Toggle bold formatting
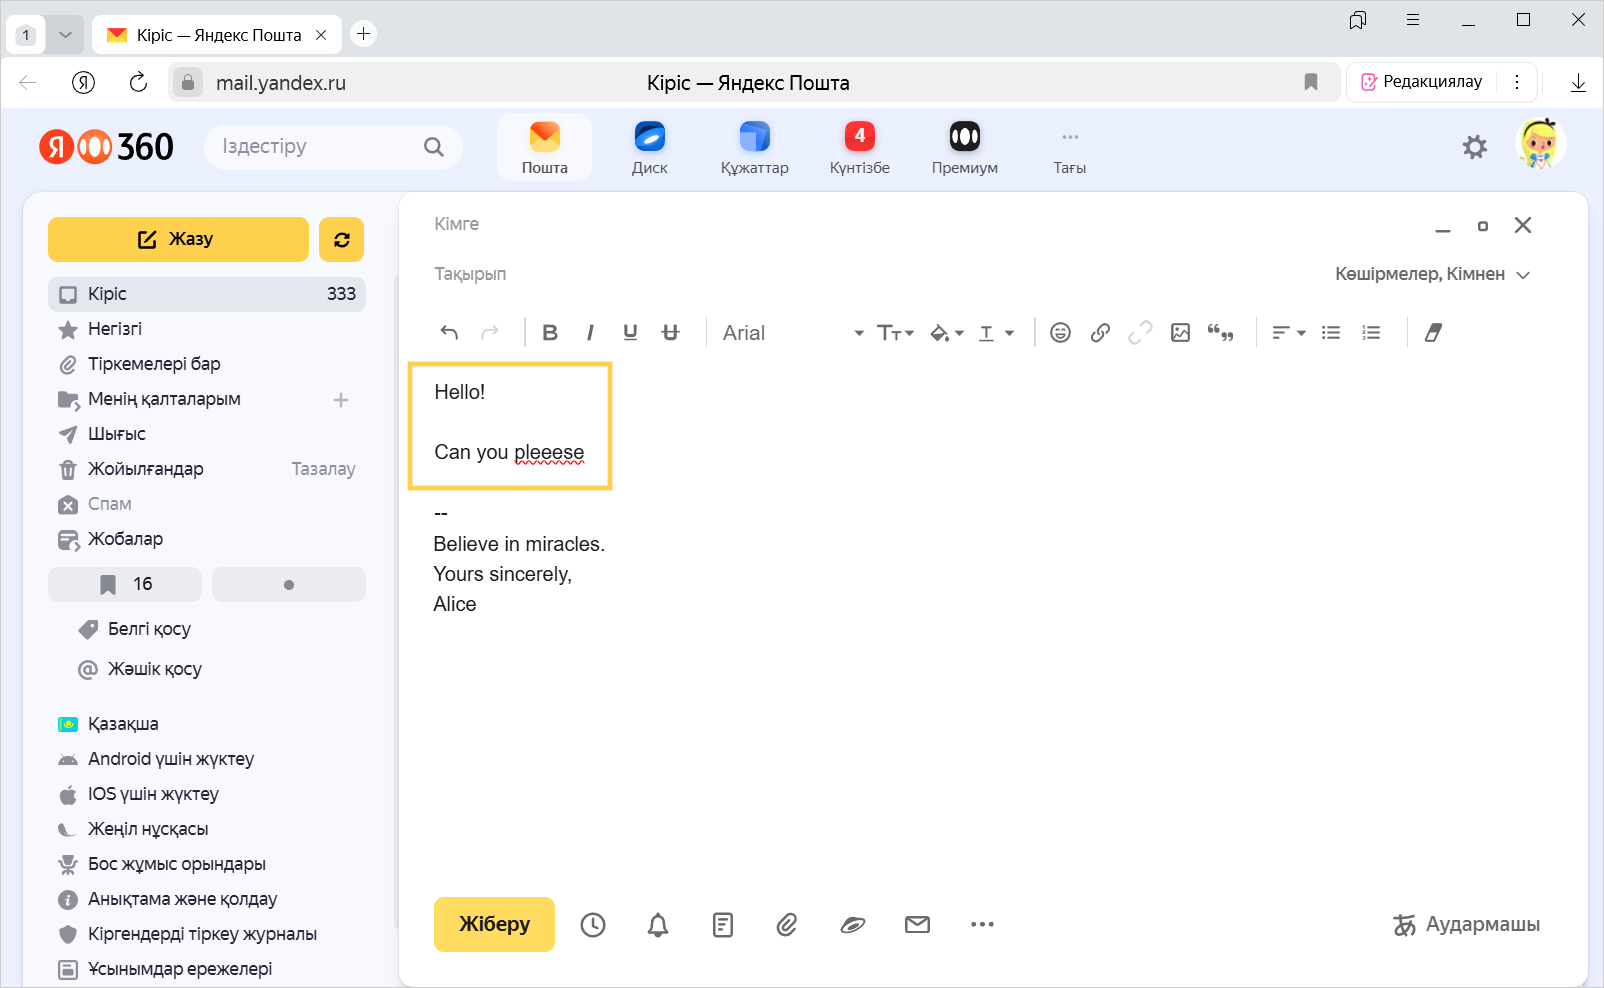 click(550, 333)
